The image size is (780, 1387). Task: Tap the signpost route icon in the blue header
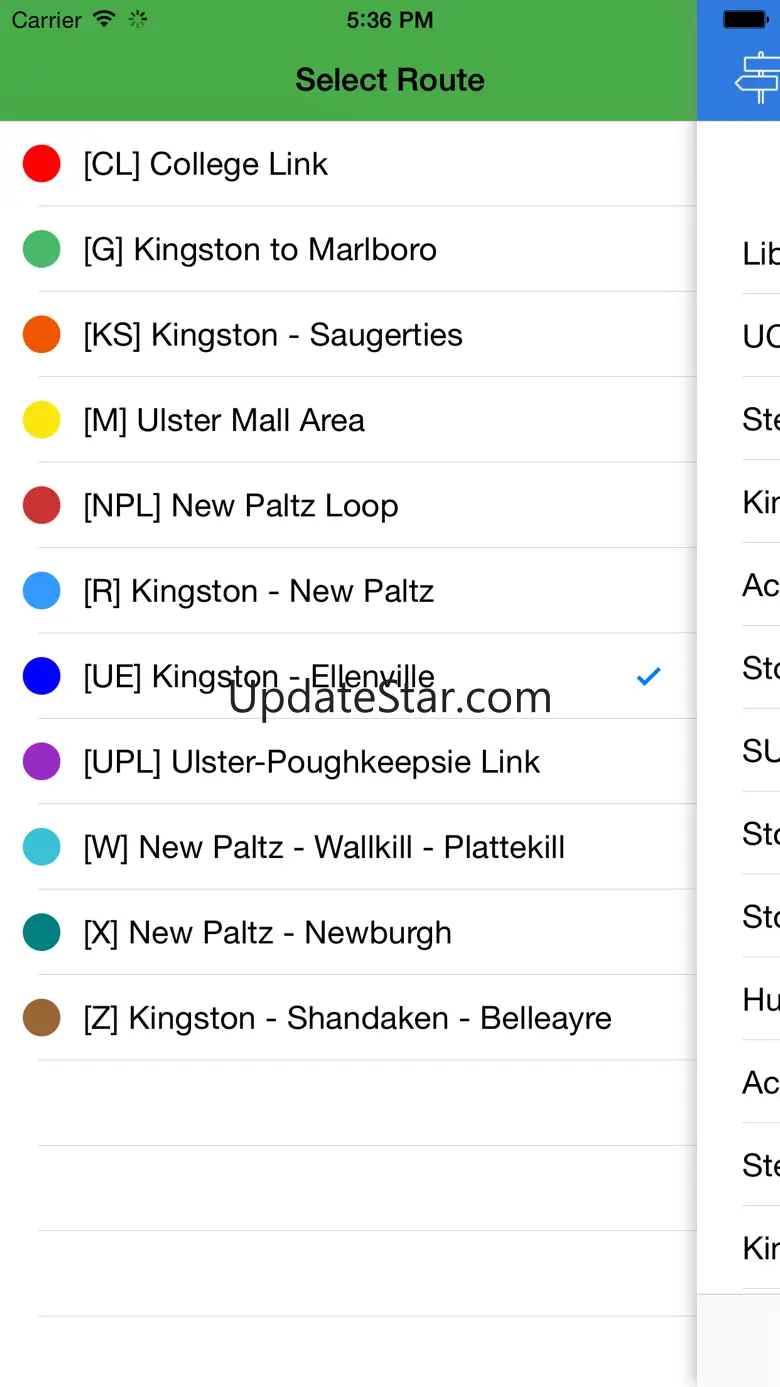(758, 78)
